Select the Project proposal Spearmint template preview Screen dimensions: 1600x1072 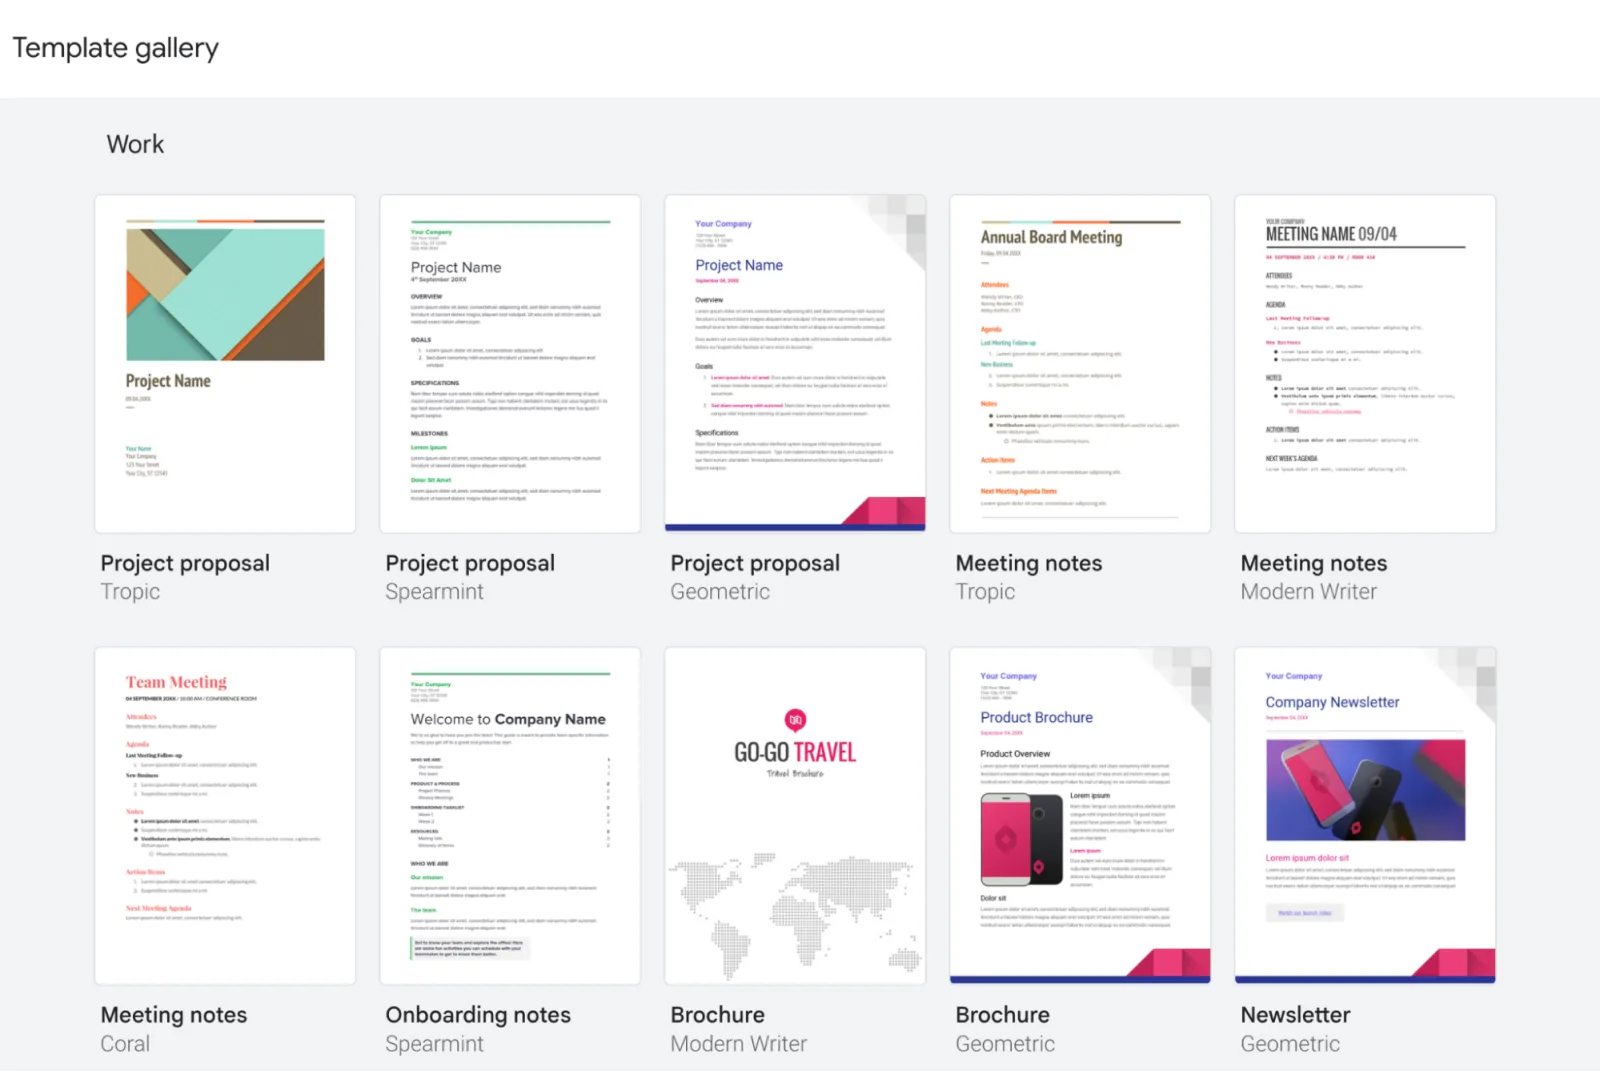coord(510,363)
